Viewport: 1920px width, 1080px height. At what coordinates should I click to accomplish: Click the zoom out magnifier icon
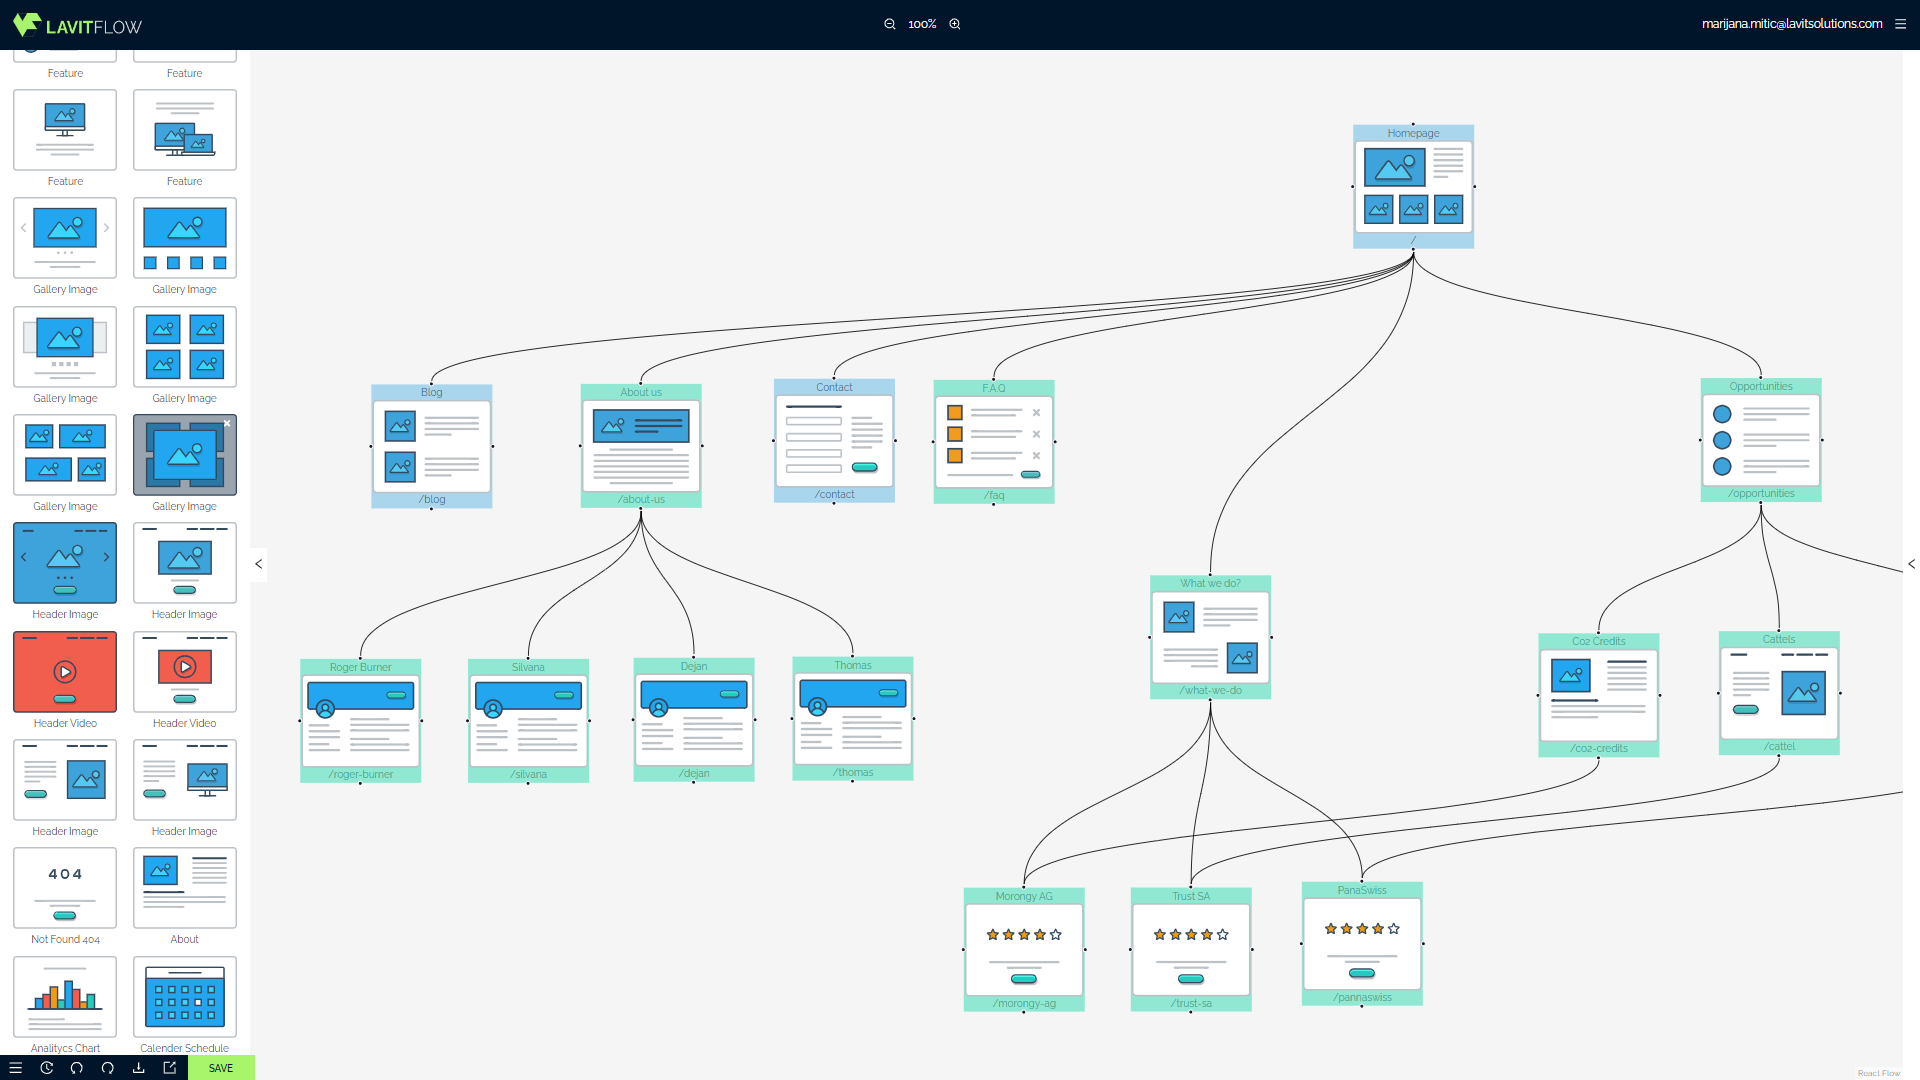889,24
